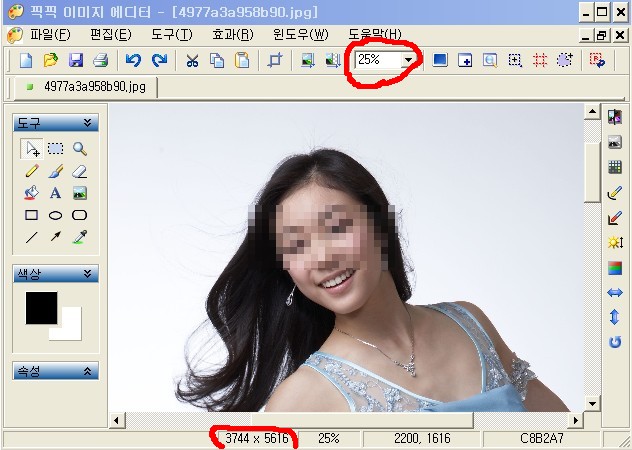
Task: Click the 25% zoom input field
Action: coord(378,60)
